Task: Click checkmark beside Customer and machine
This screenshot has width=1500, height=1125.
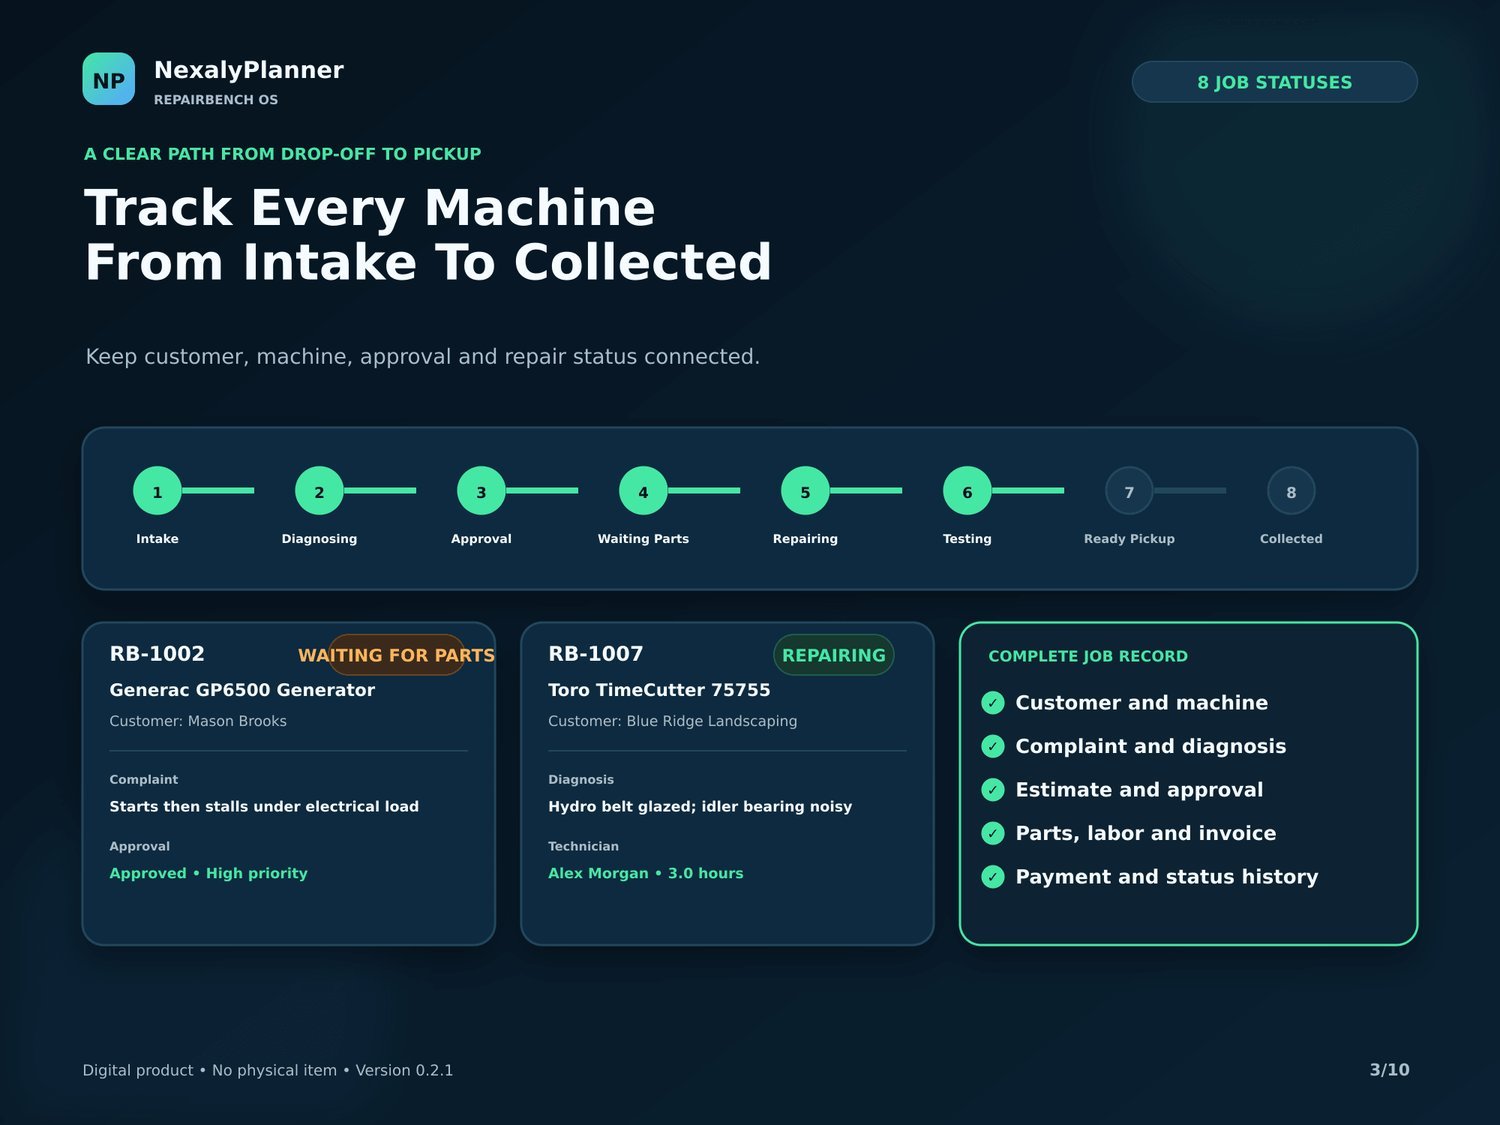Action: tap(993, 703)
